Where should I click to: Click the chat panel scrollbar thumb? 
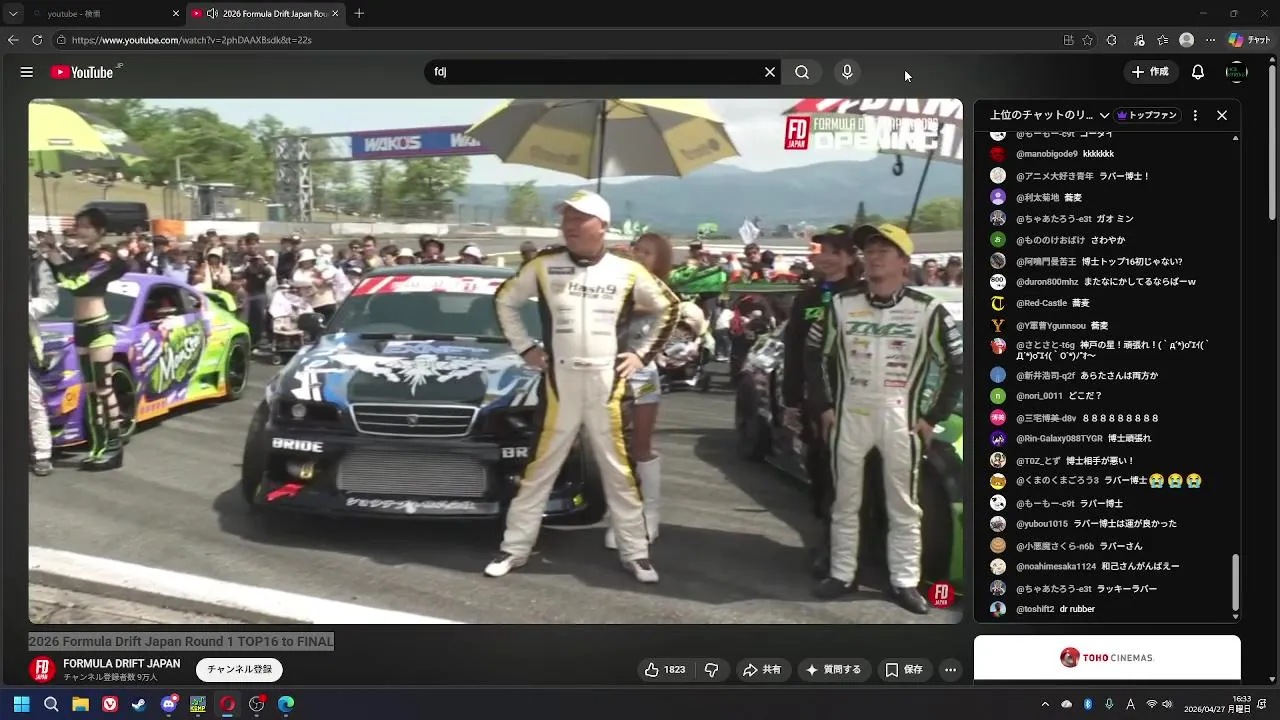[x=1235, y=581]
